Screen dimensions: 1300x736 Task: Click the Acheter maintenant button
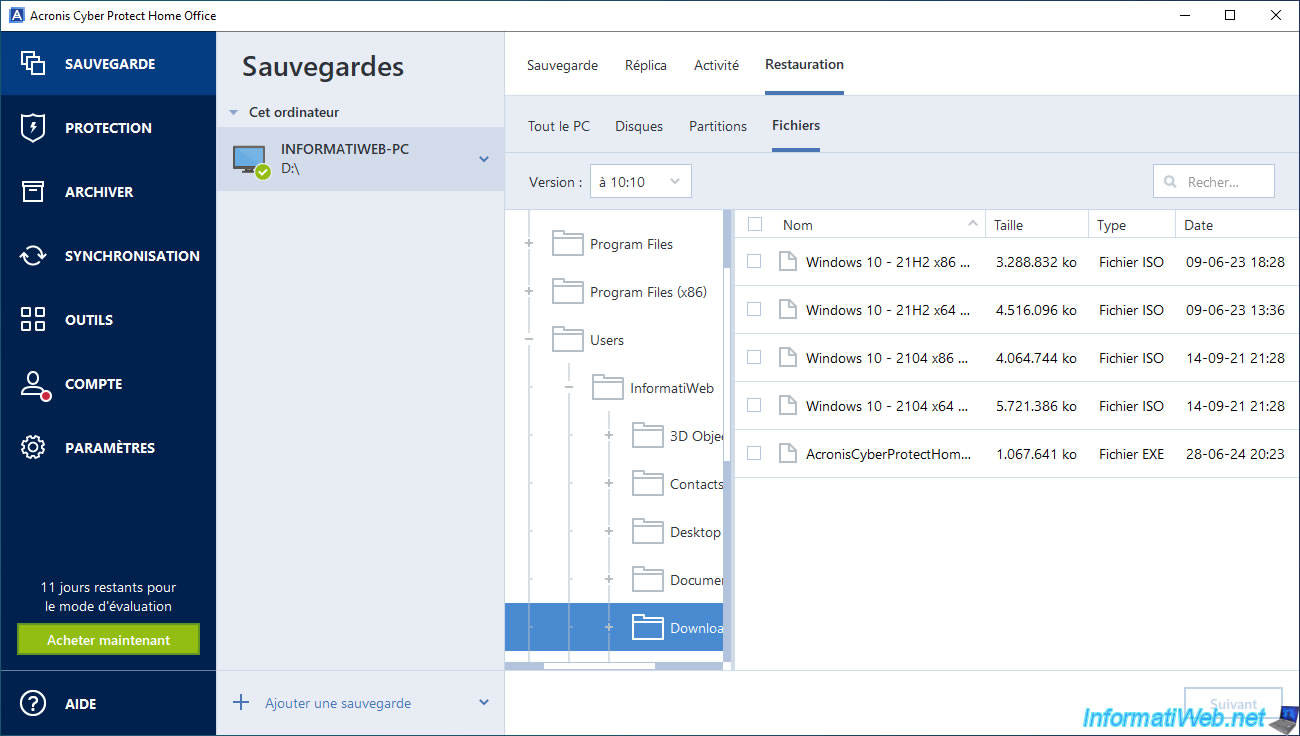[109, 640]
